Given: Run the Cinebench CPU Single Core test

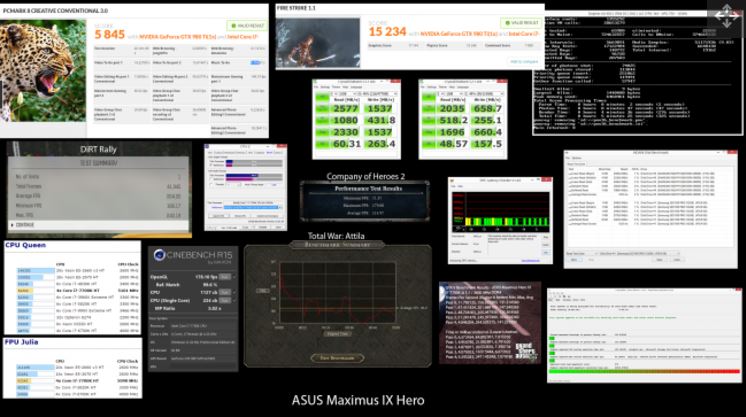Looking at the screenshot, I should [x=226, y=300].
